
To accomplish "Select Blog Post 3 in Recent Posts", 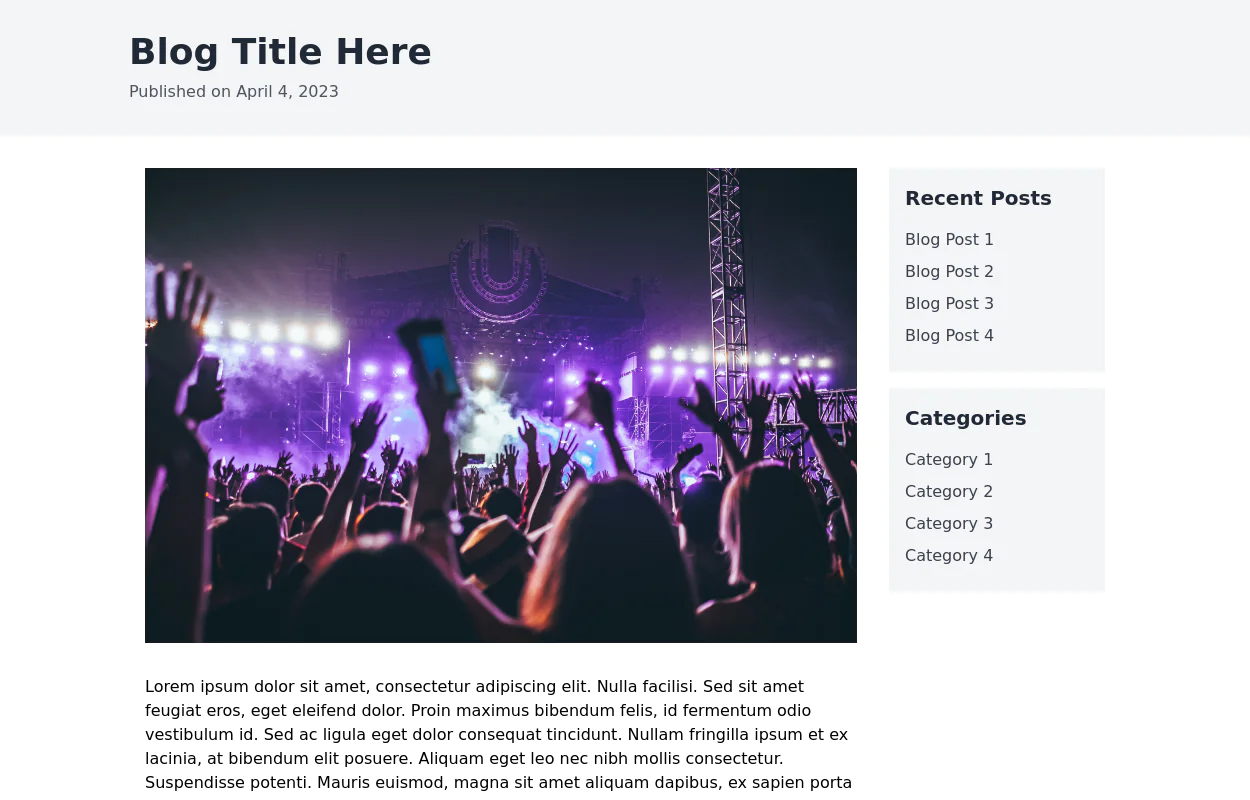I will tap(949, 304).
